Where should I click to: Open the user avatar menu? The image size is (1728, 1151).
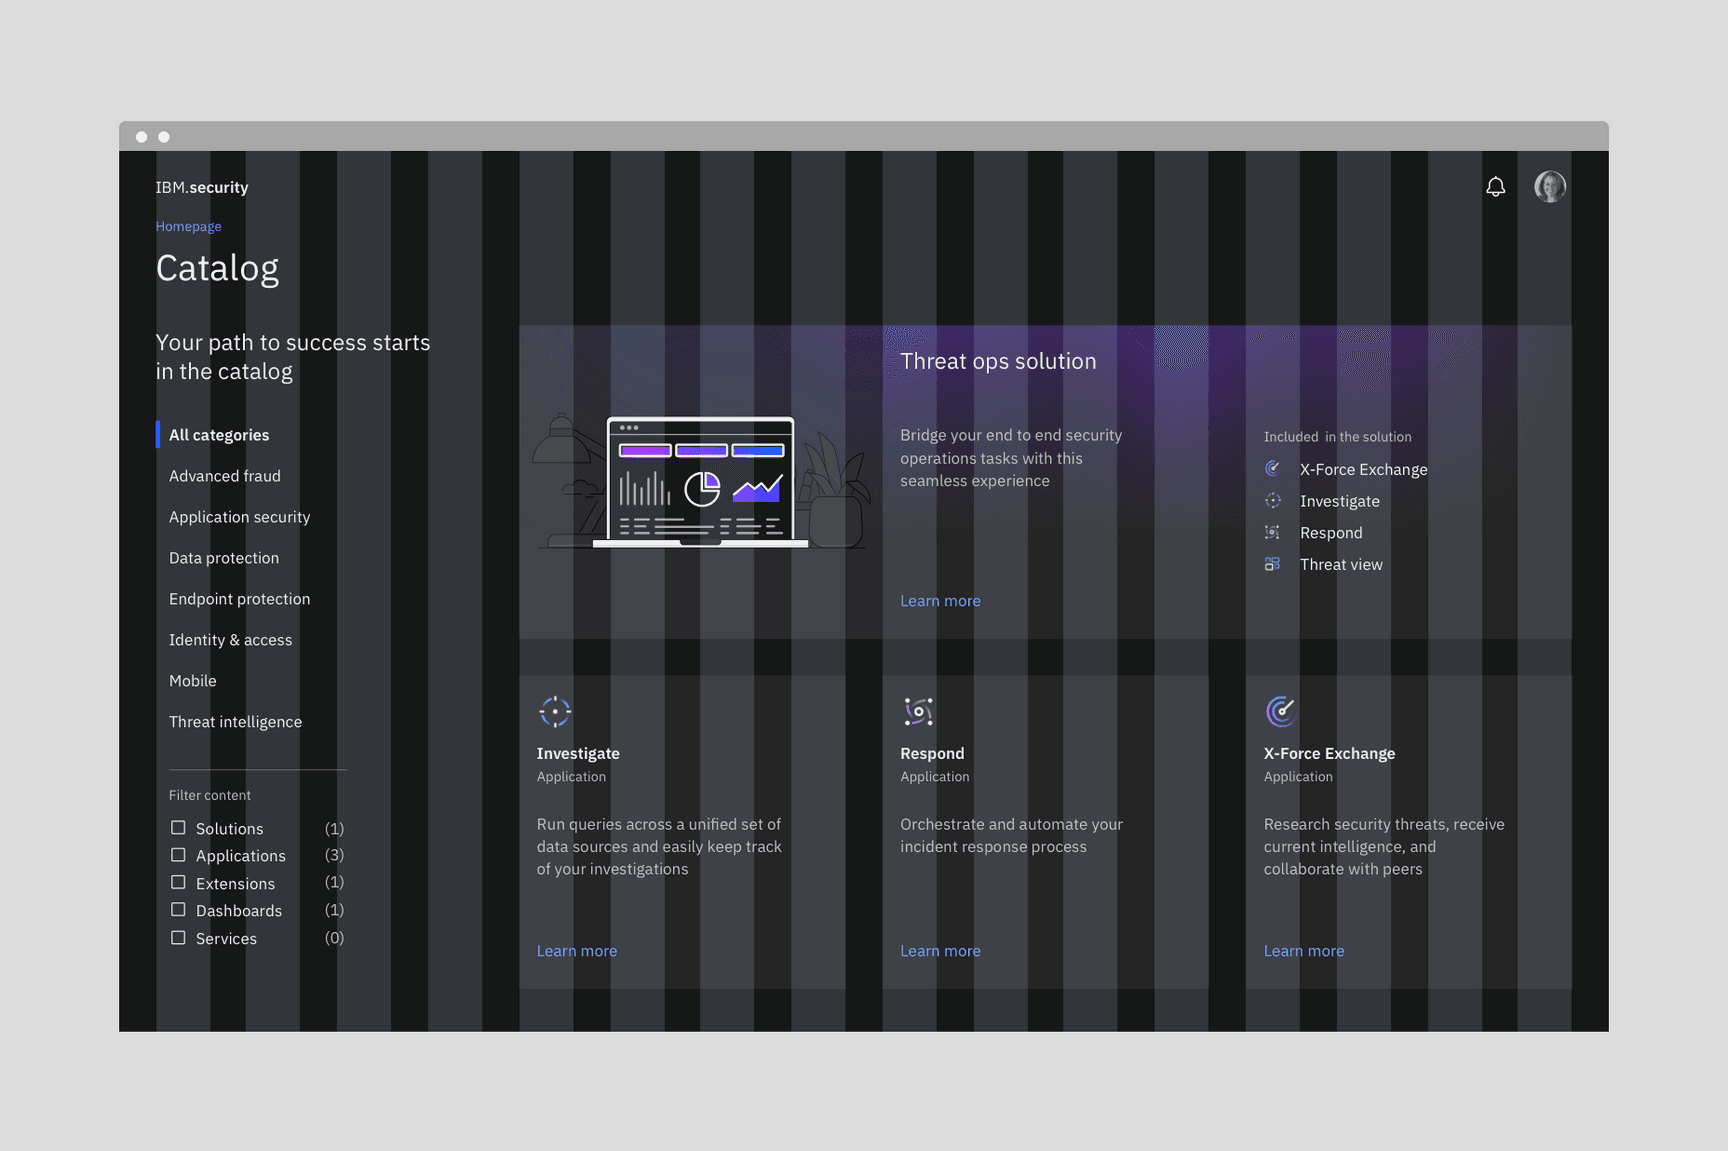1549,186
